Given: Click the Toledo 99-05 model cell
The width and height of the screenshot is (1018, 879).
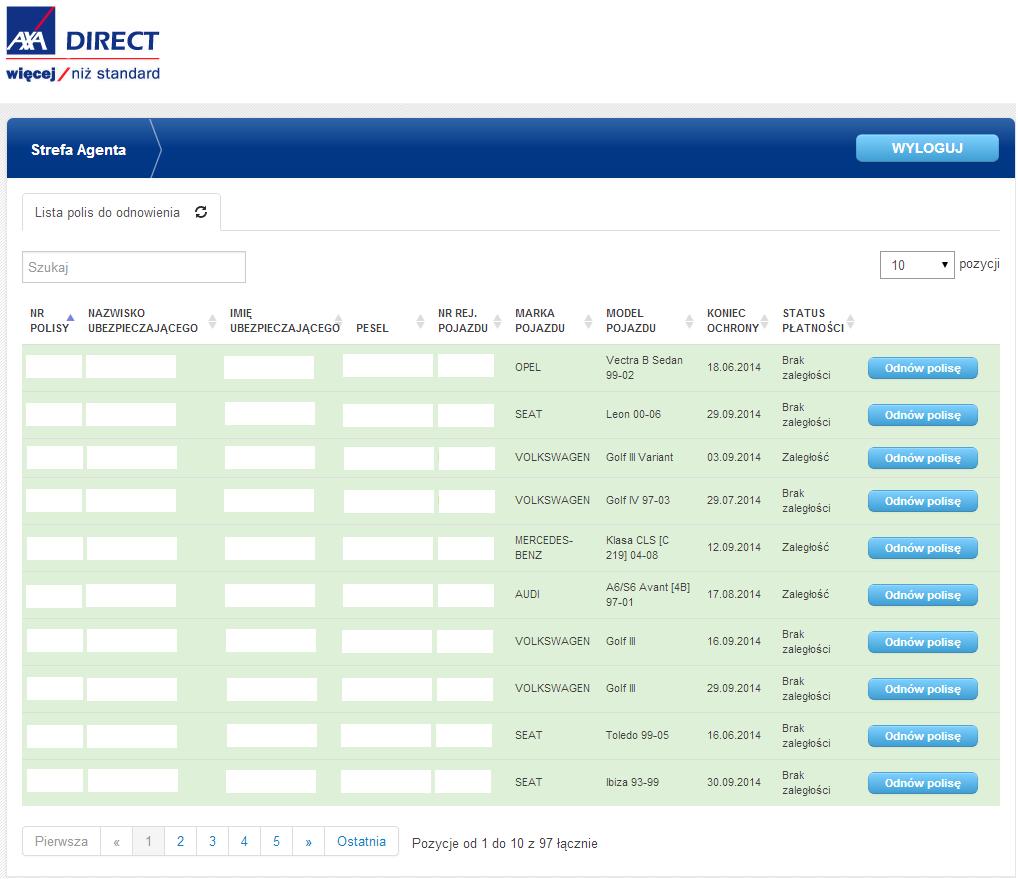Looking at the screenshot, I should [x=638, y=735].
